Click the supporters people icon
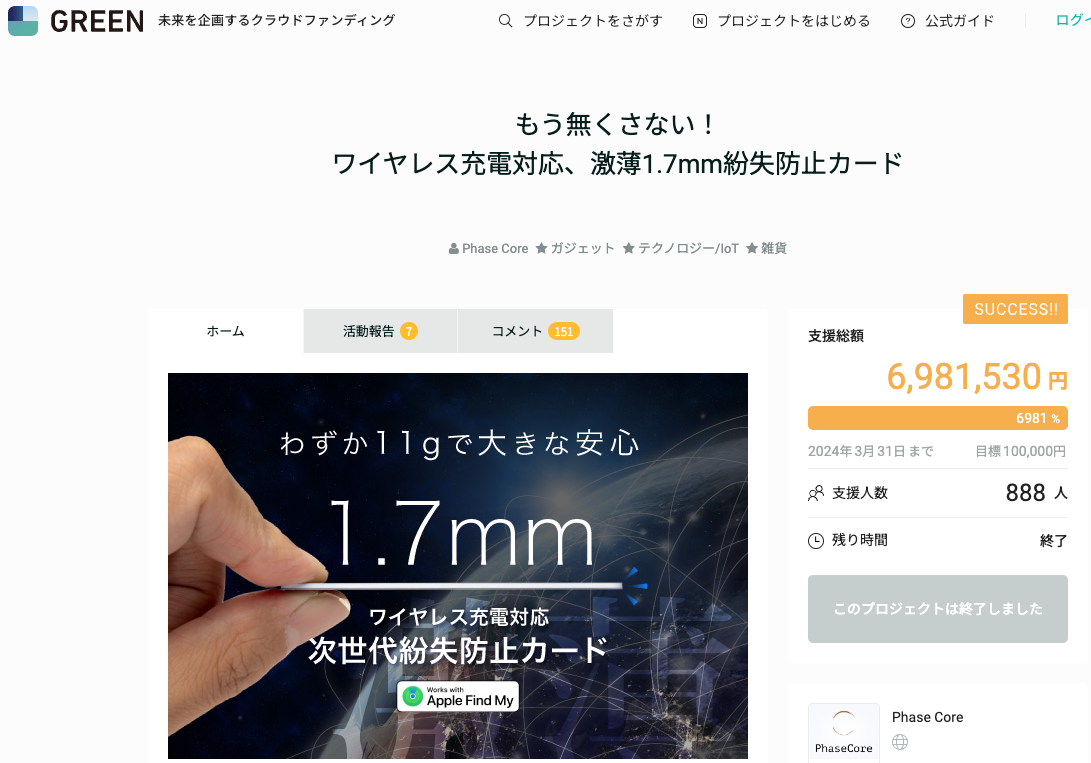 point(815,493)
